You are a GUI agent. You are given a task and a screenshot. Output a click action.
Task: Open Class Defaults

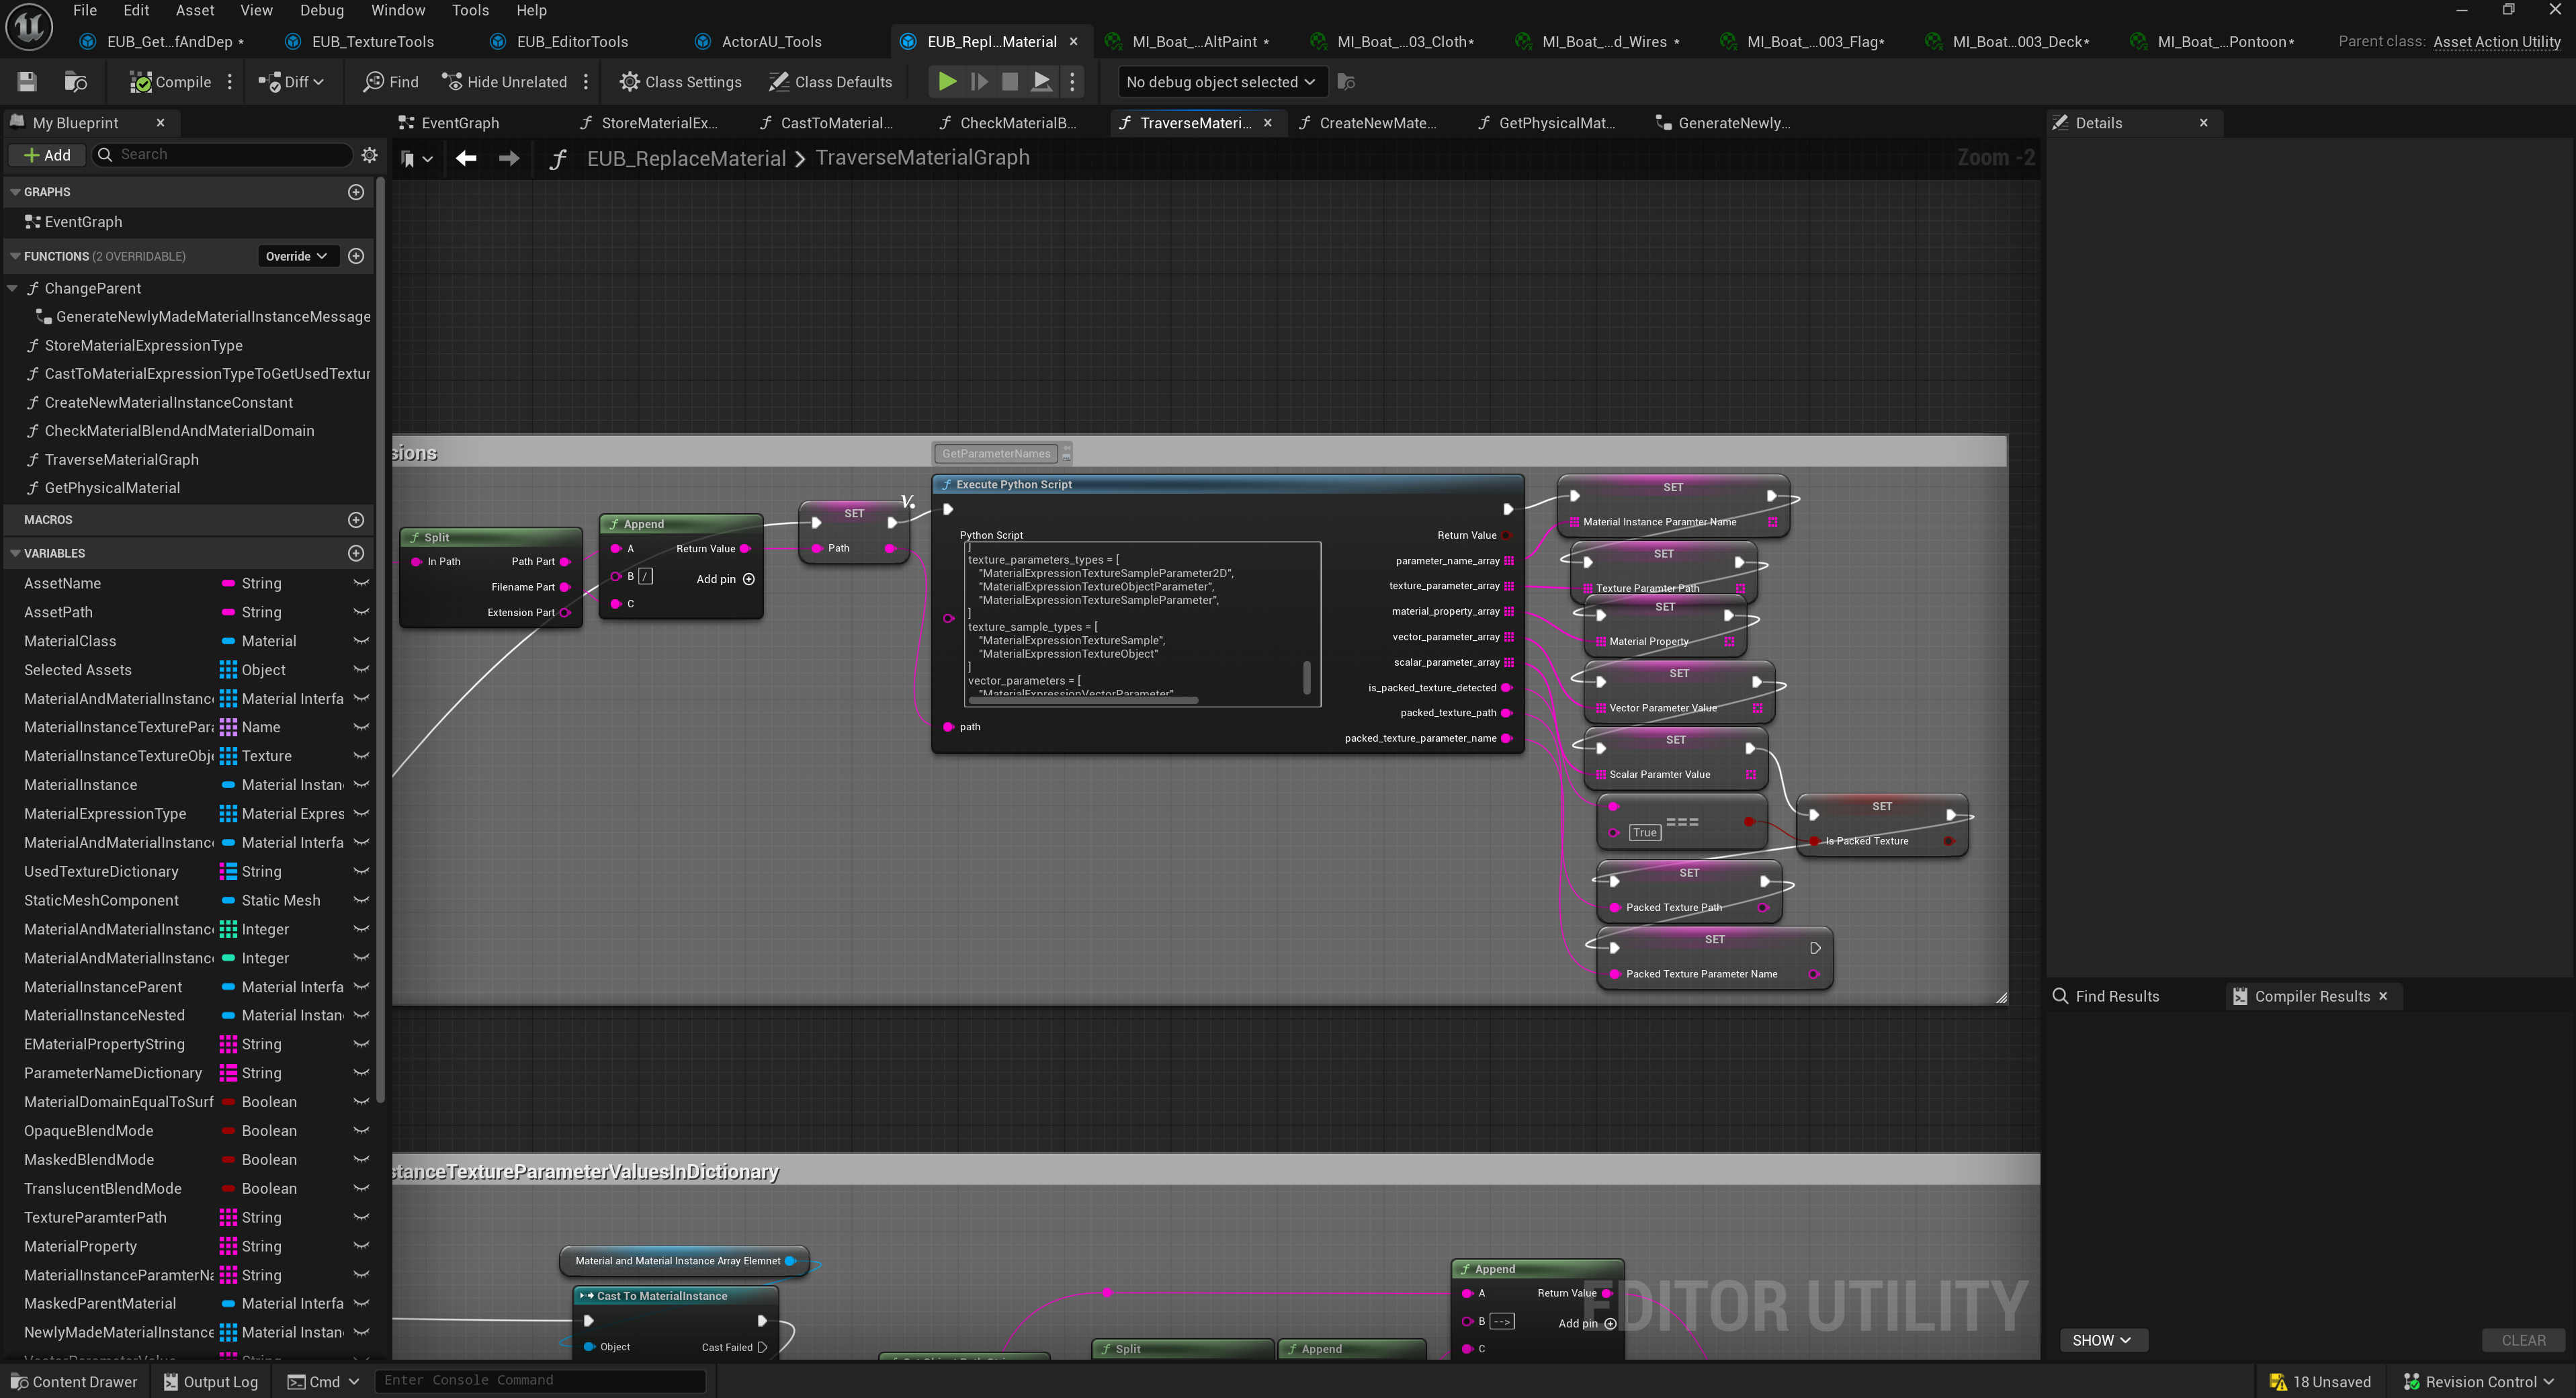830,82
